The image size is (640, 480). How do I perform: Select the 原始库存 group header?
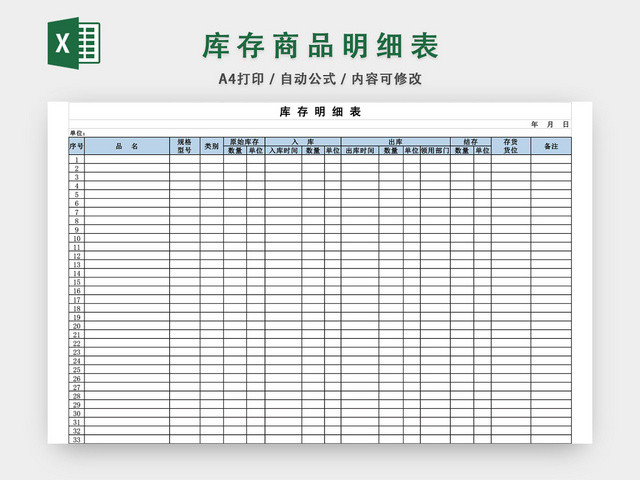coord(244,142)
